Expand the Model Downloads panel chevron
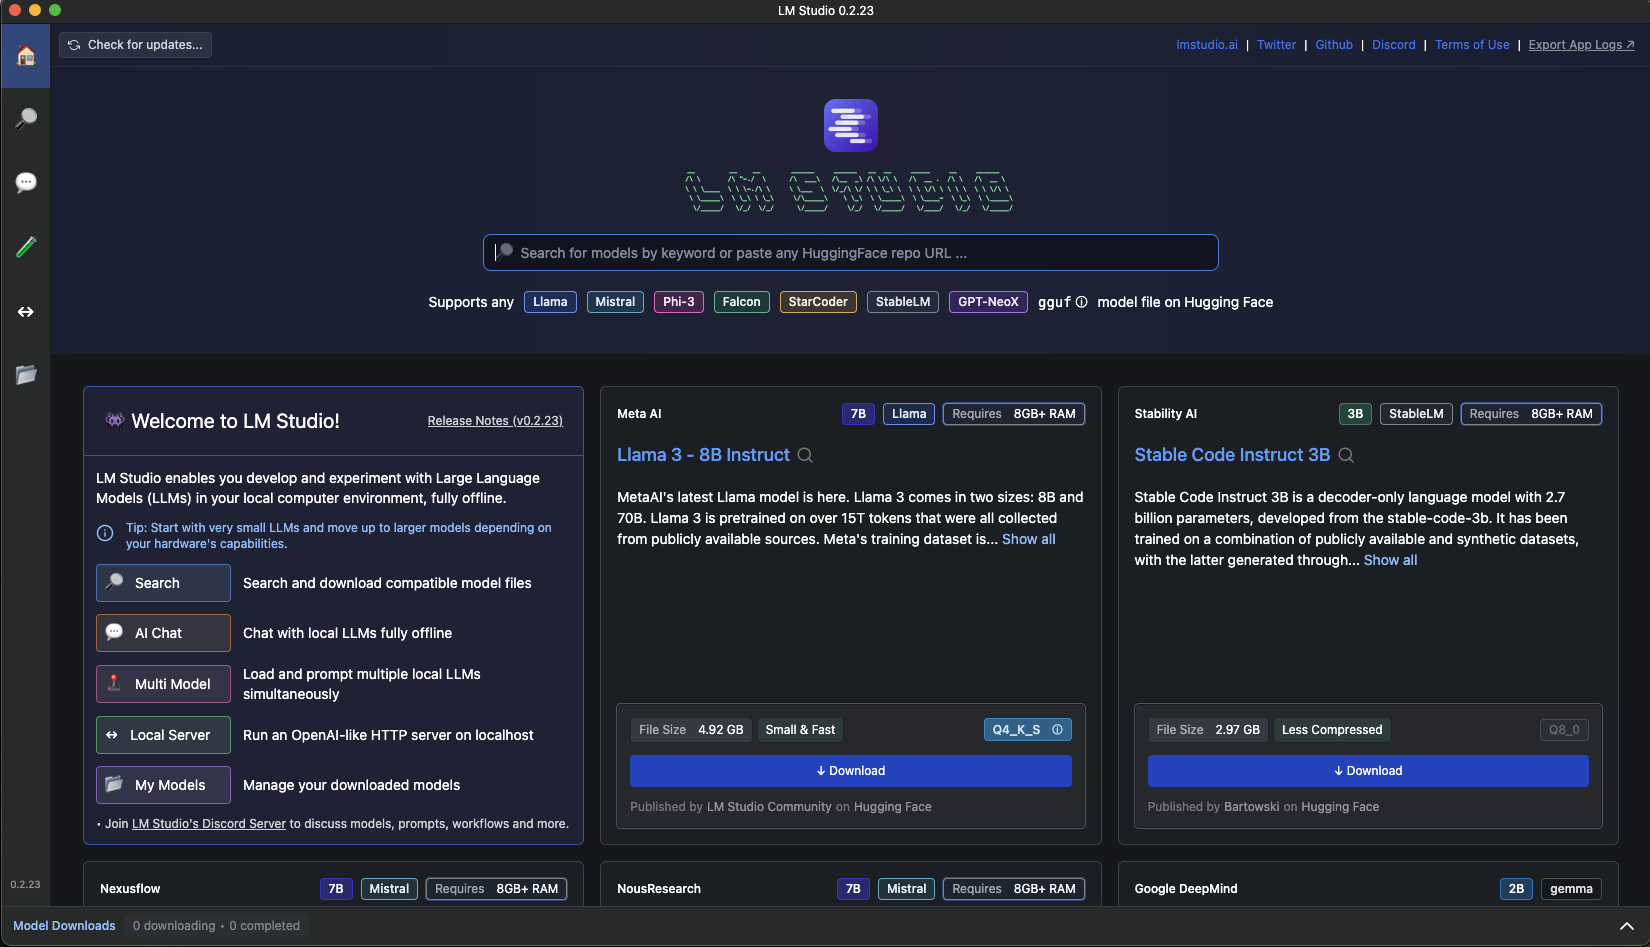The image size is (1650, 947). 1626,926
